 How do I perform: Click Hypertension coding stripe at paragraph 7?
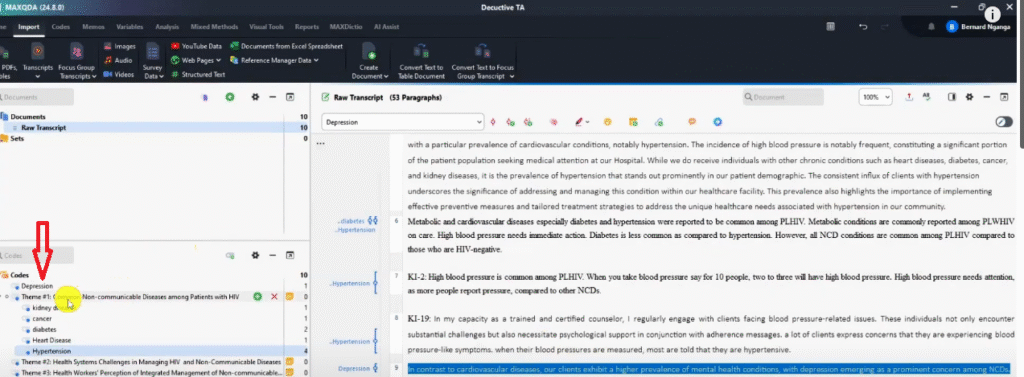pos(376,283)
